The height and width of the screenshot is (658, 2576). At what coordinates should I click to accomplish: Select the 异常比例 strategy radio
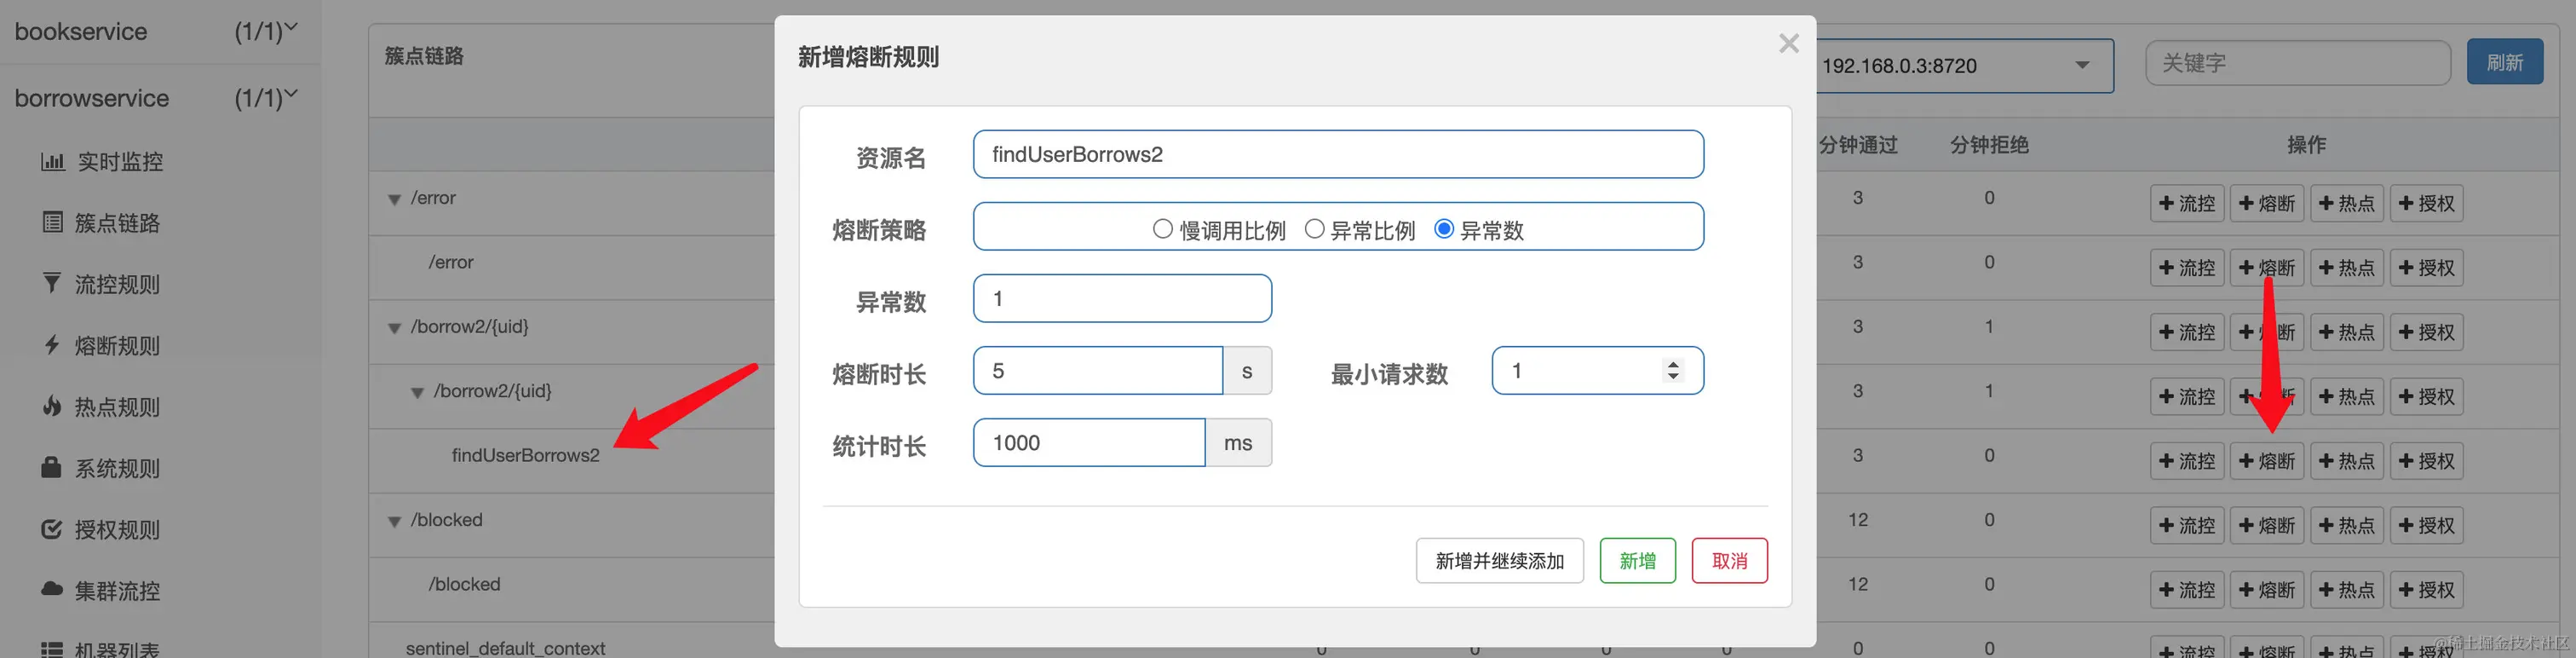tap(1314, 229)
